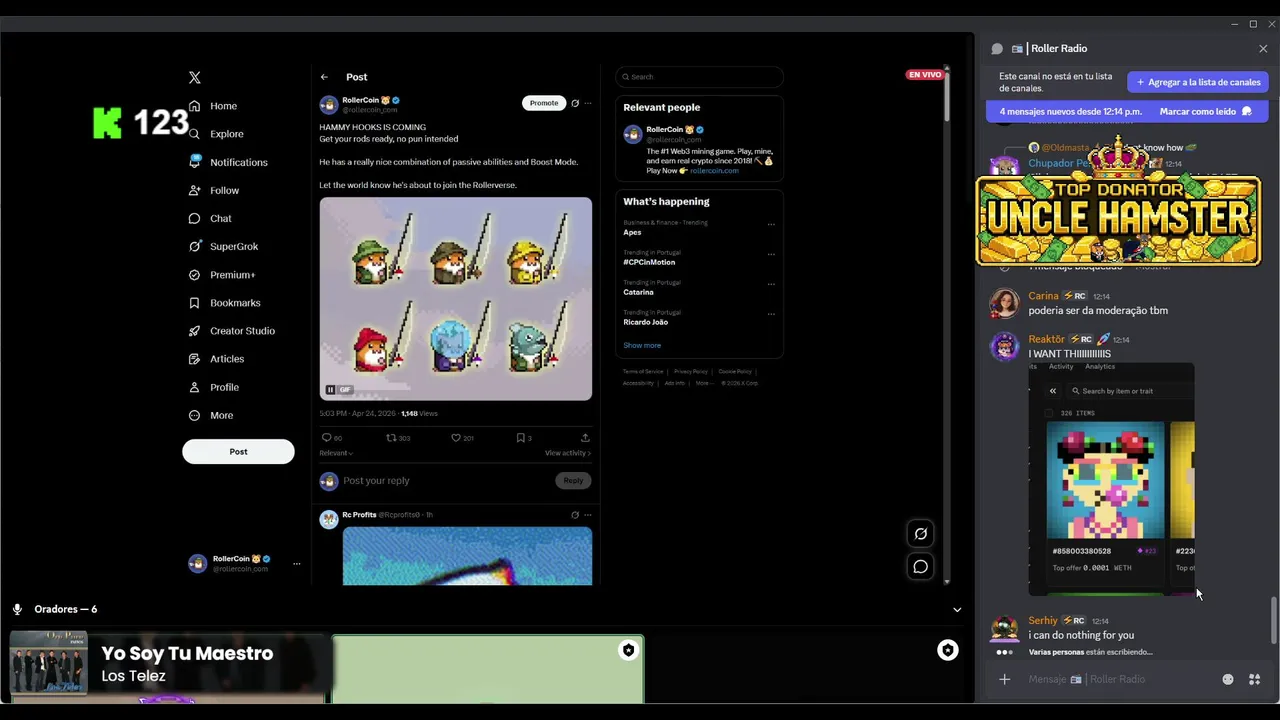Click the reply comment icon under post
This screenshot has width=1280, height=720.
(x=326, y=437)
